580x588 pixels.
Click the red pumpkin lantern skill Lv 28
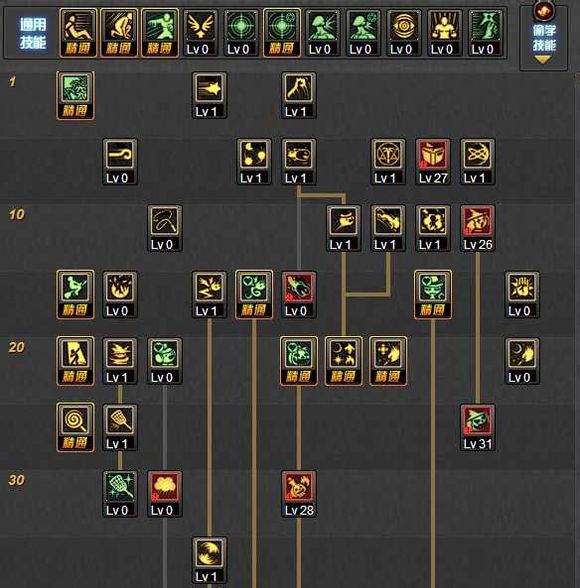pyautogui.click(x=298, y=494)
